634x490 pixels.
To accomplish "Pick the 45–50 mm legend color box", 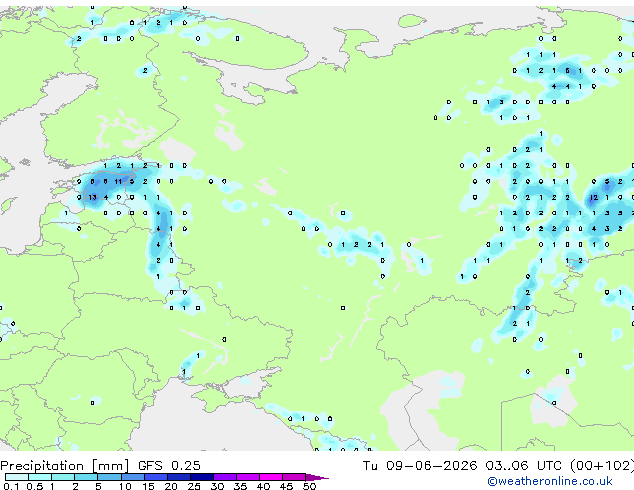I will click(x=294, y=477).
